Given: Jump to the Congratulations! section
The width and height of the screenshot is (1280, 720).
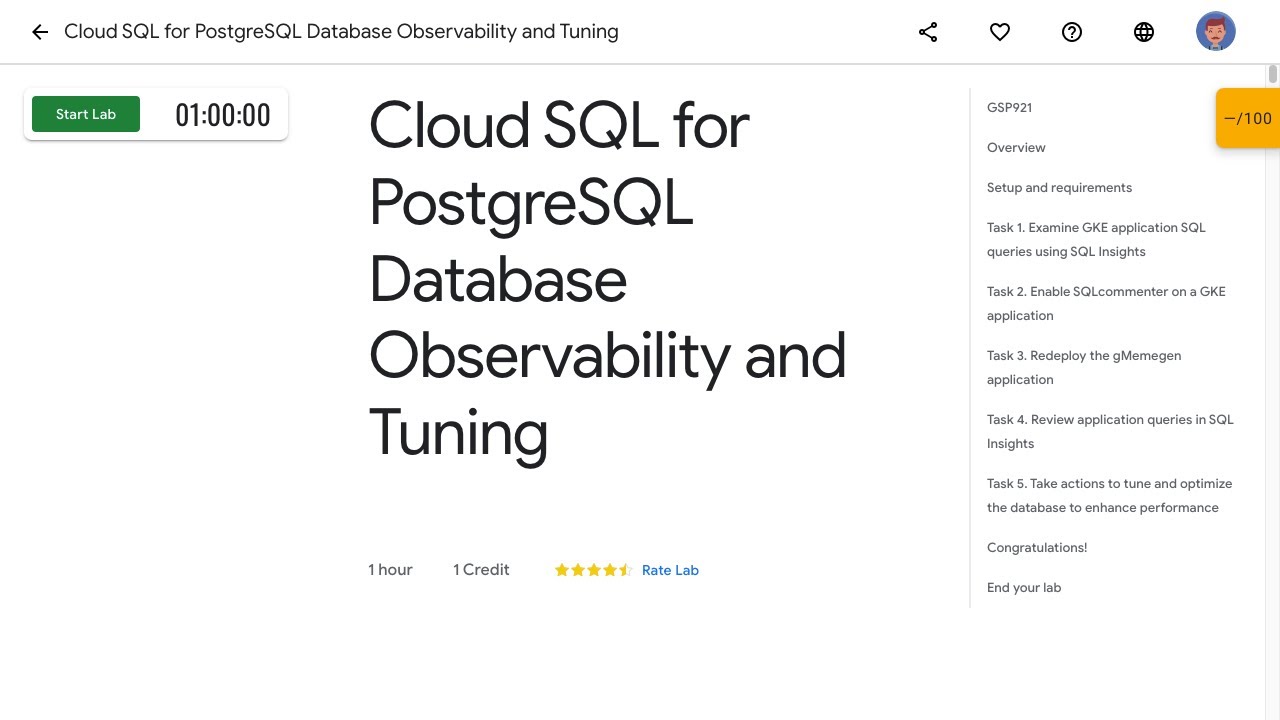Looking at the screenshot, I should (x=1037, y=547).
